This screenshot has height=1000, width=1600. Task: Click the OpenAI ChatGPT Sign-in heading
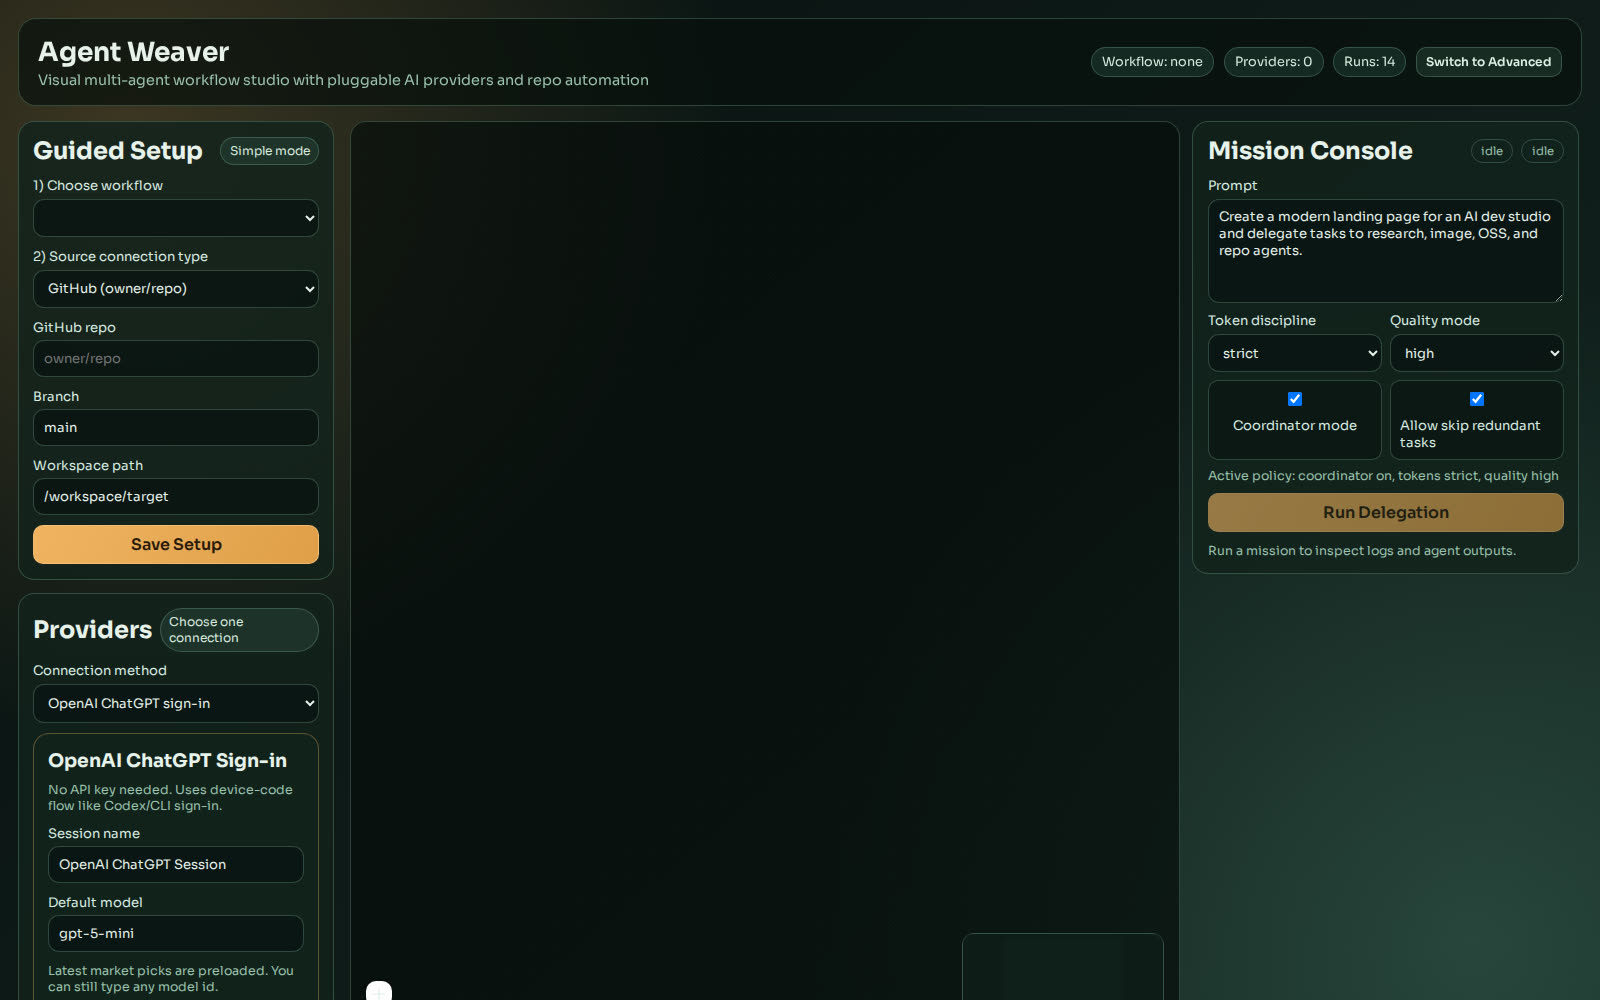167,760
